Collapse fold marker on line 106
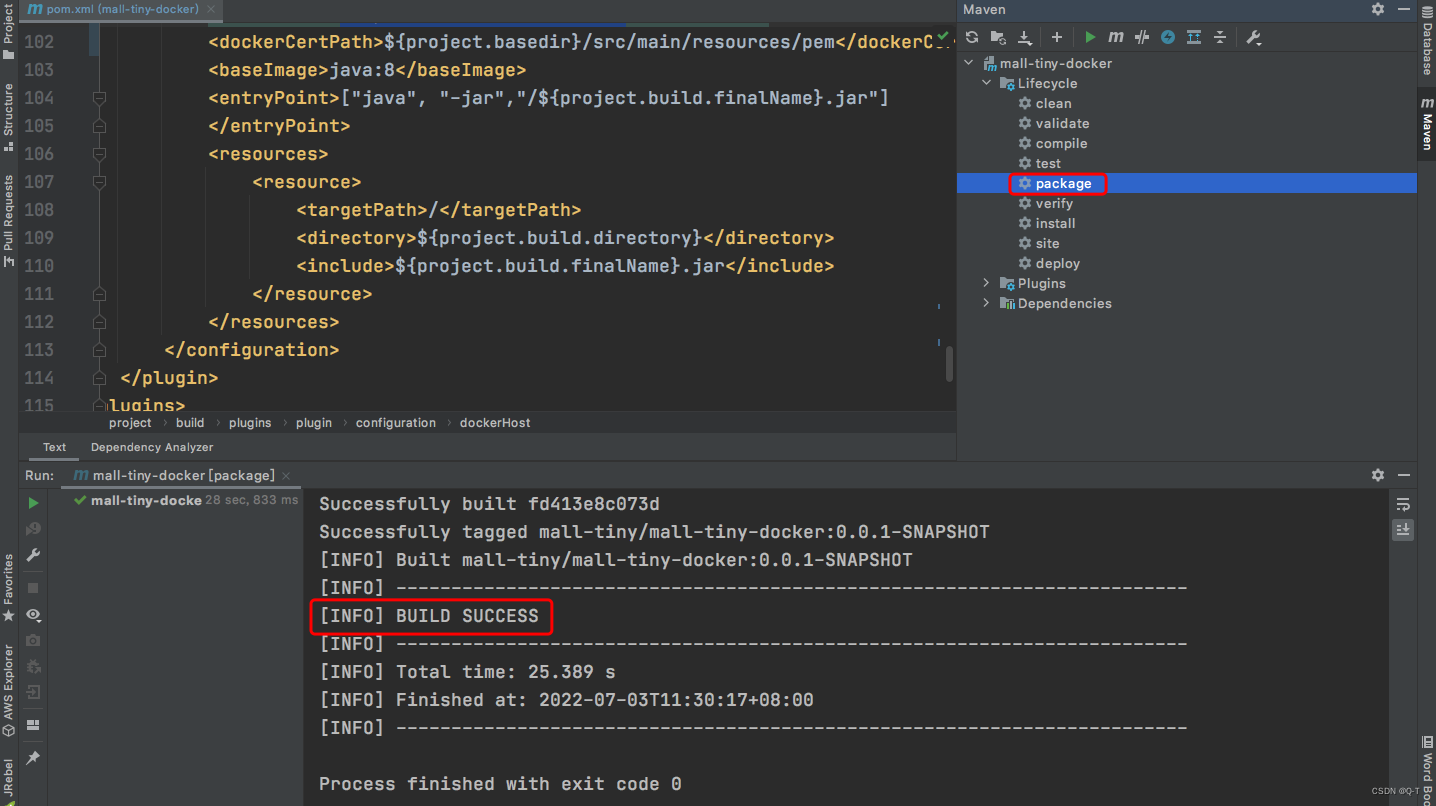1436x806 pixels. (x=99, y=154)
